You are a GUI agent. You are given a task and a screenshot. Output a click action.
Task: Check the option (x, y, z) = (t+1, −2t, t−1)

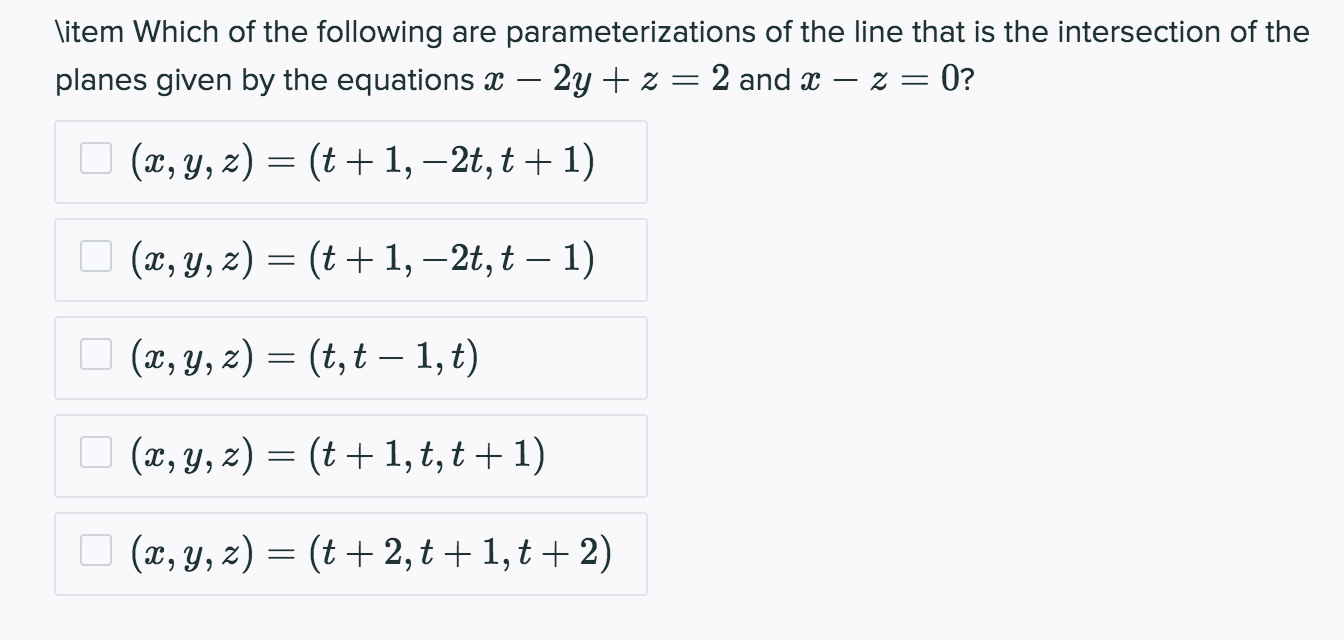click(95, 255)
